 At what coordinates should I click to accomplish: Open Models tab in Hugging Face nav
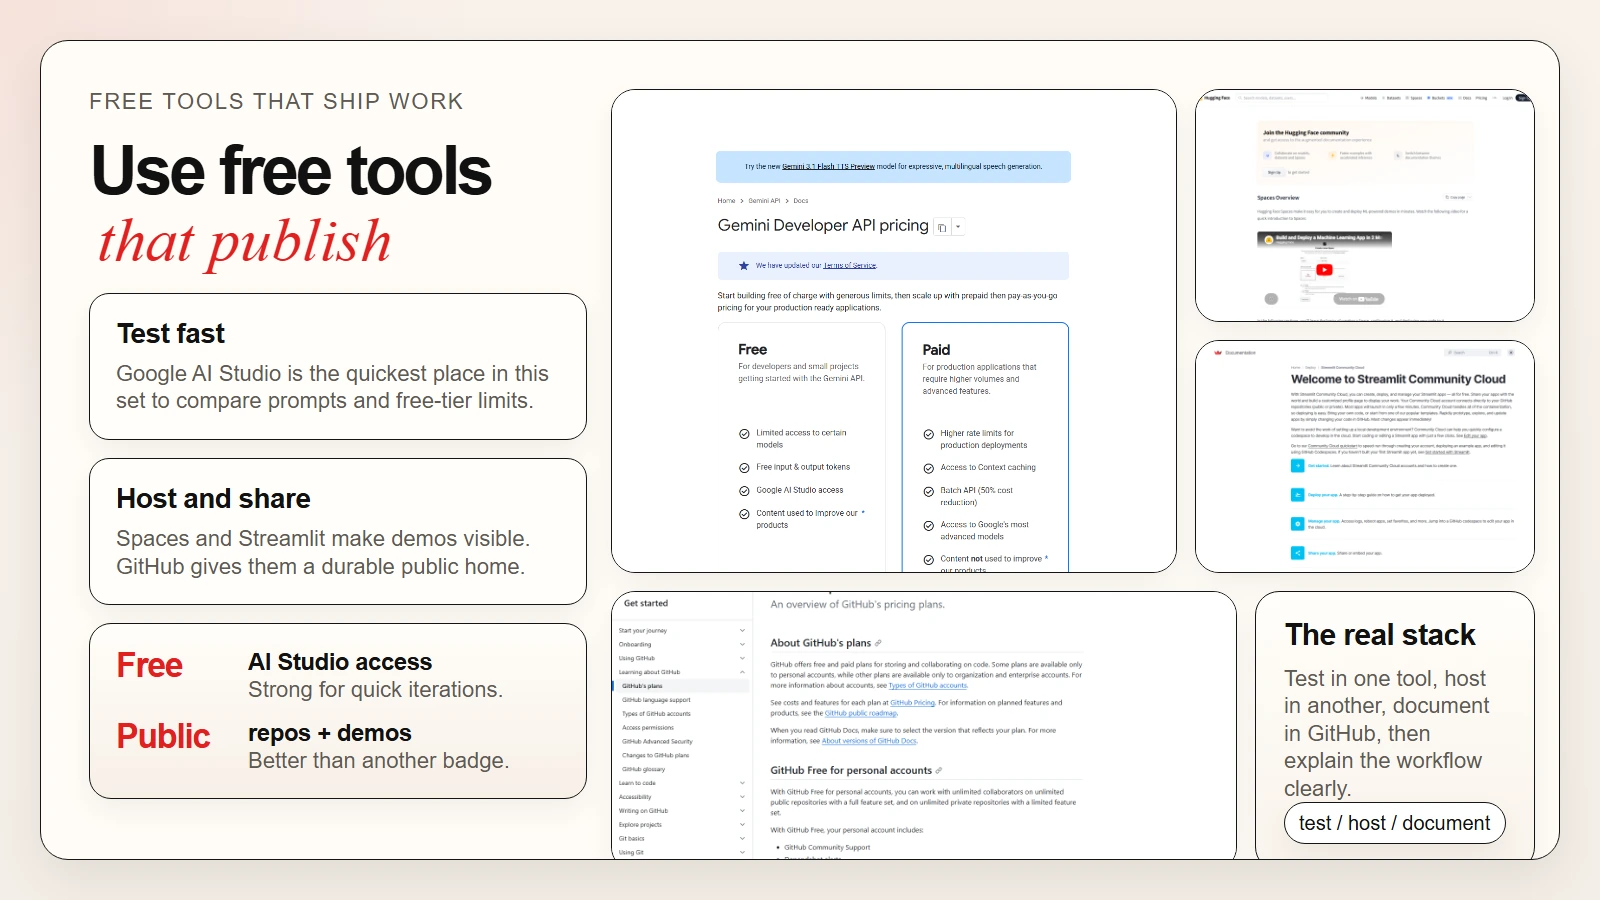tap(1369, 98)
